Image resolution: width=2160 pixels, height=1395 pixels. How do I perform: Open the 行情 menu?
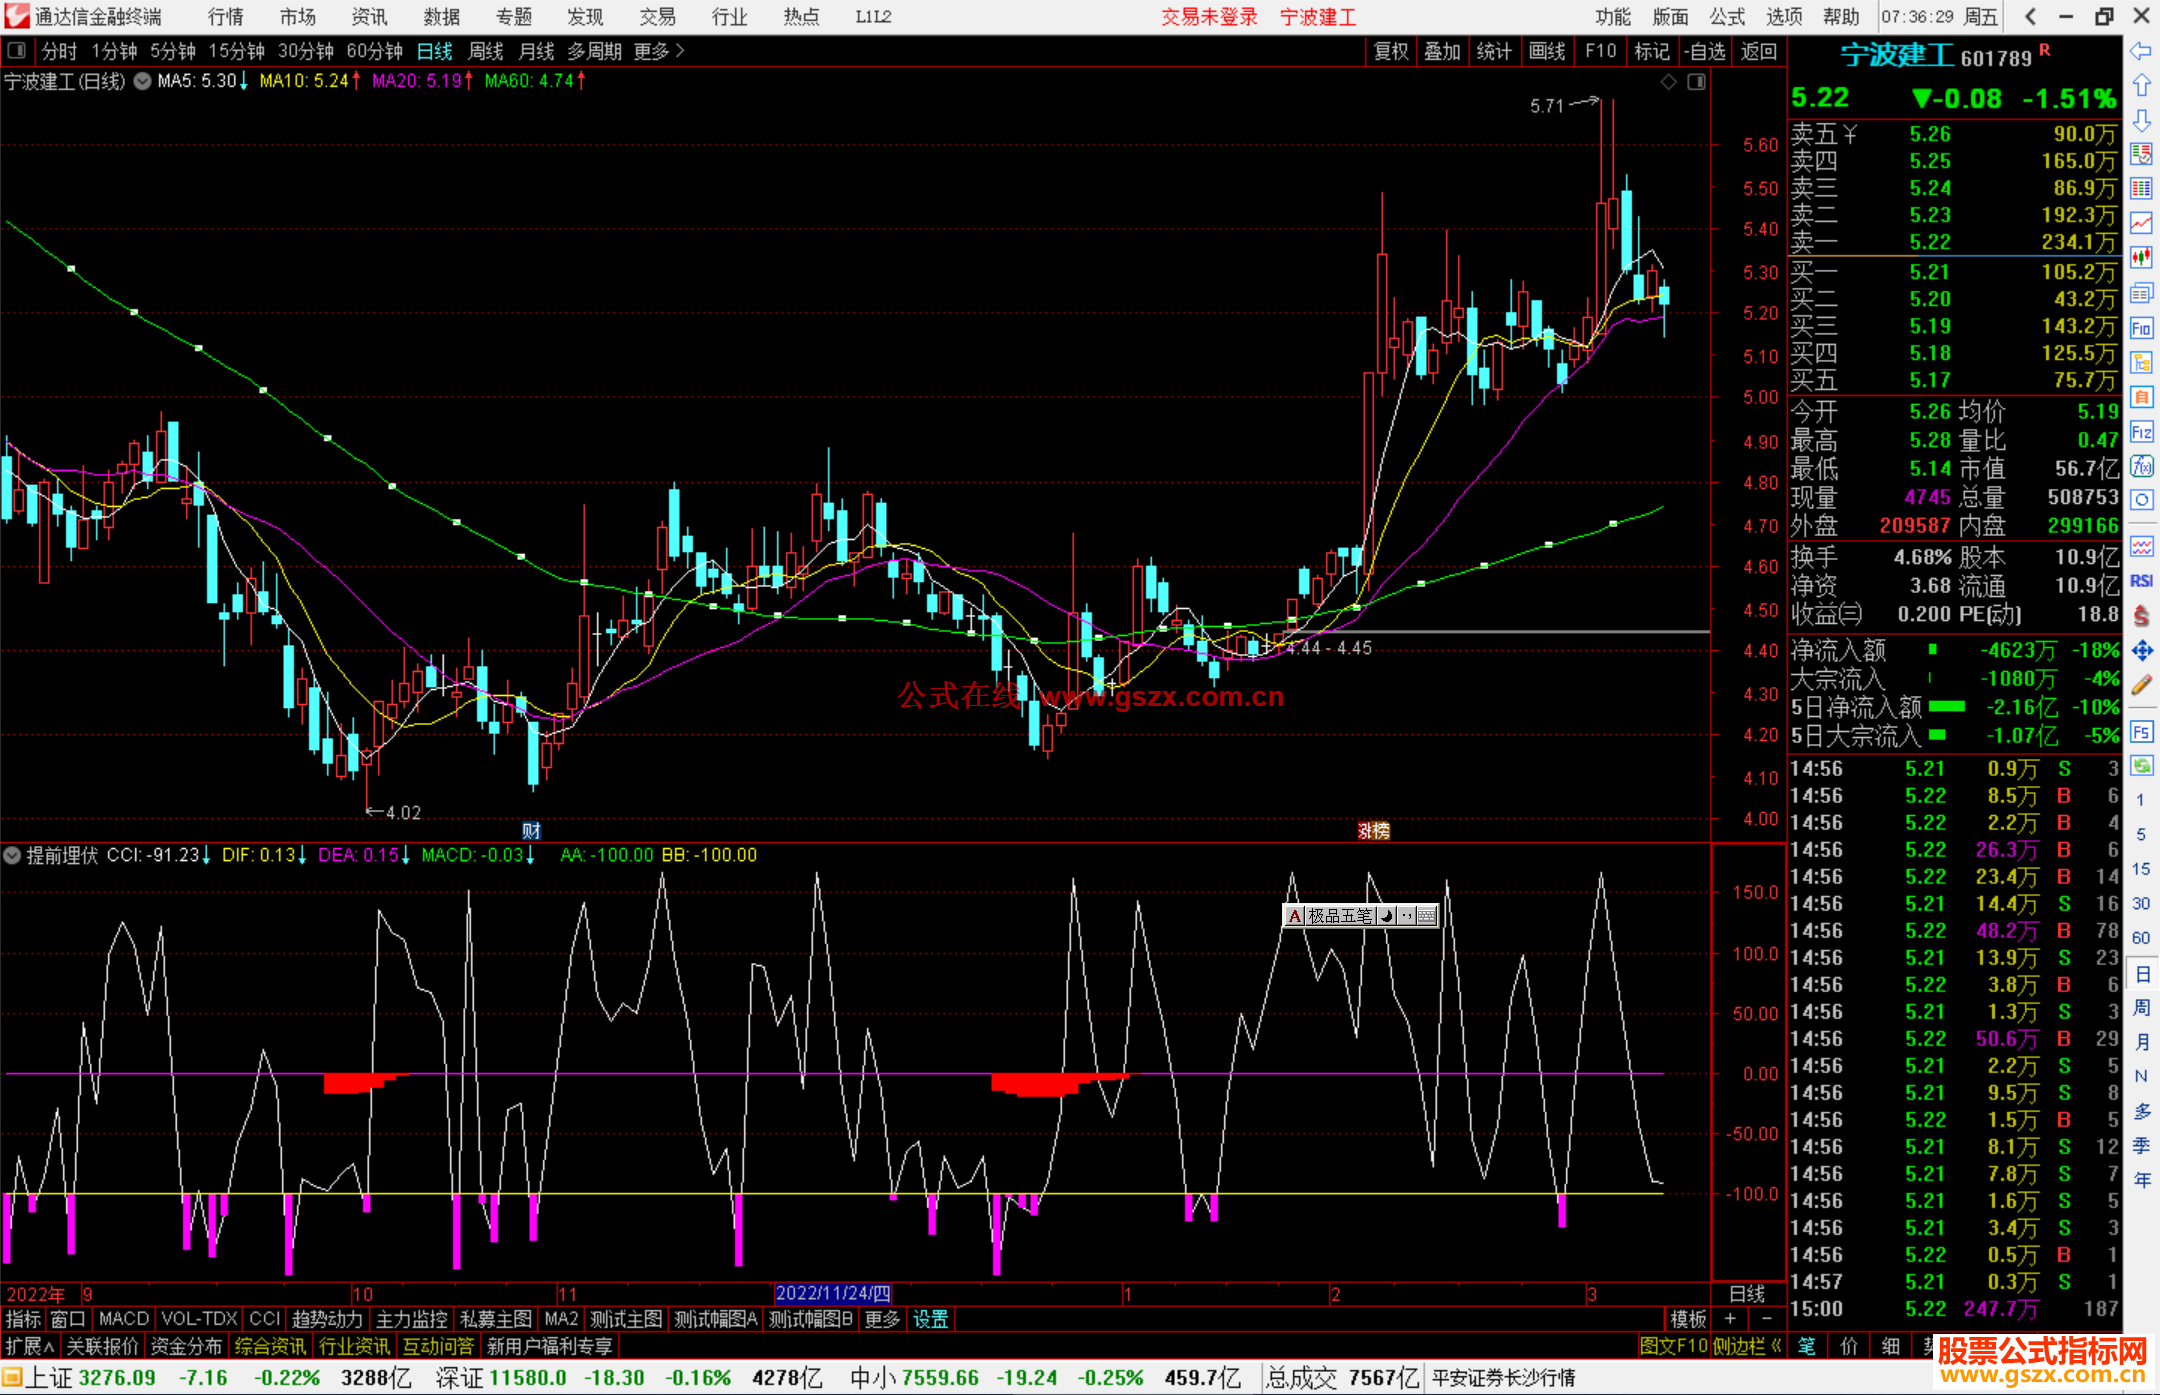click(x=226, y=17)
